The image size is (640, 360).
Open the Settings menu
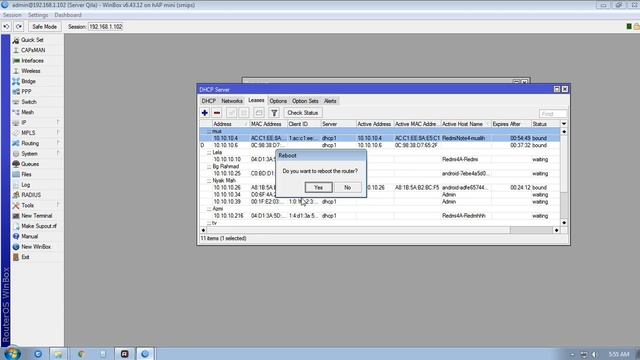(38, 15)
